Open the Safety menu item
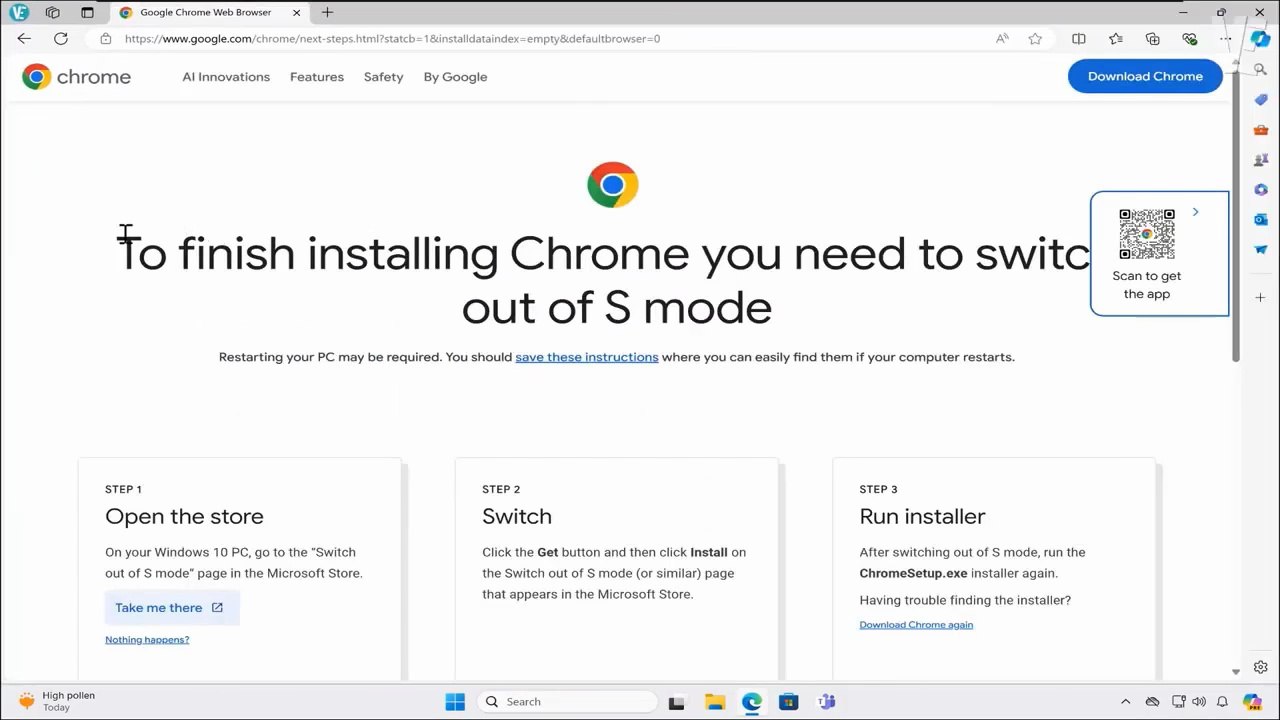 tap(384, 77)
